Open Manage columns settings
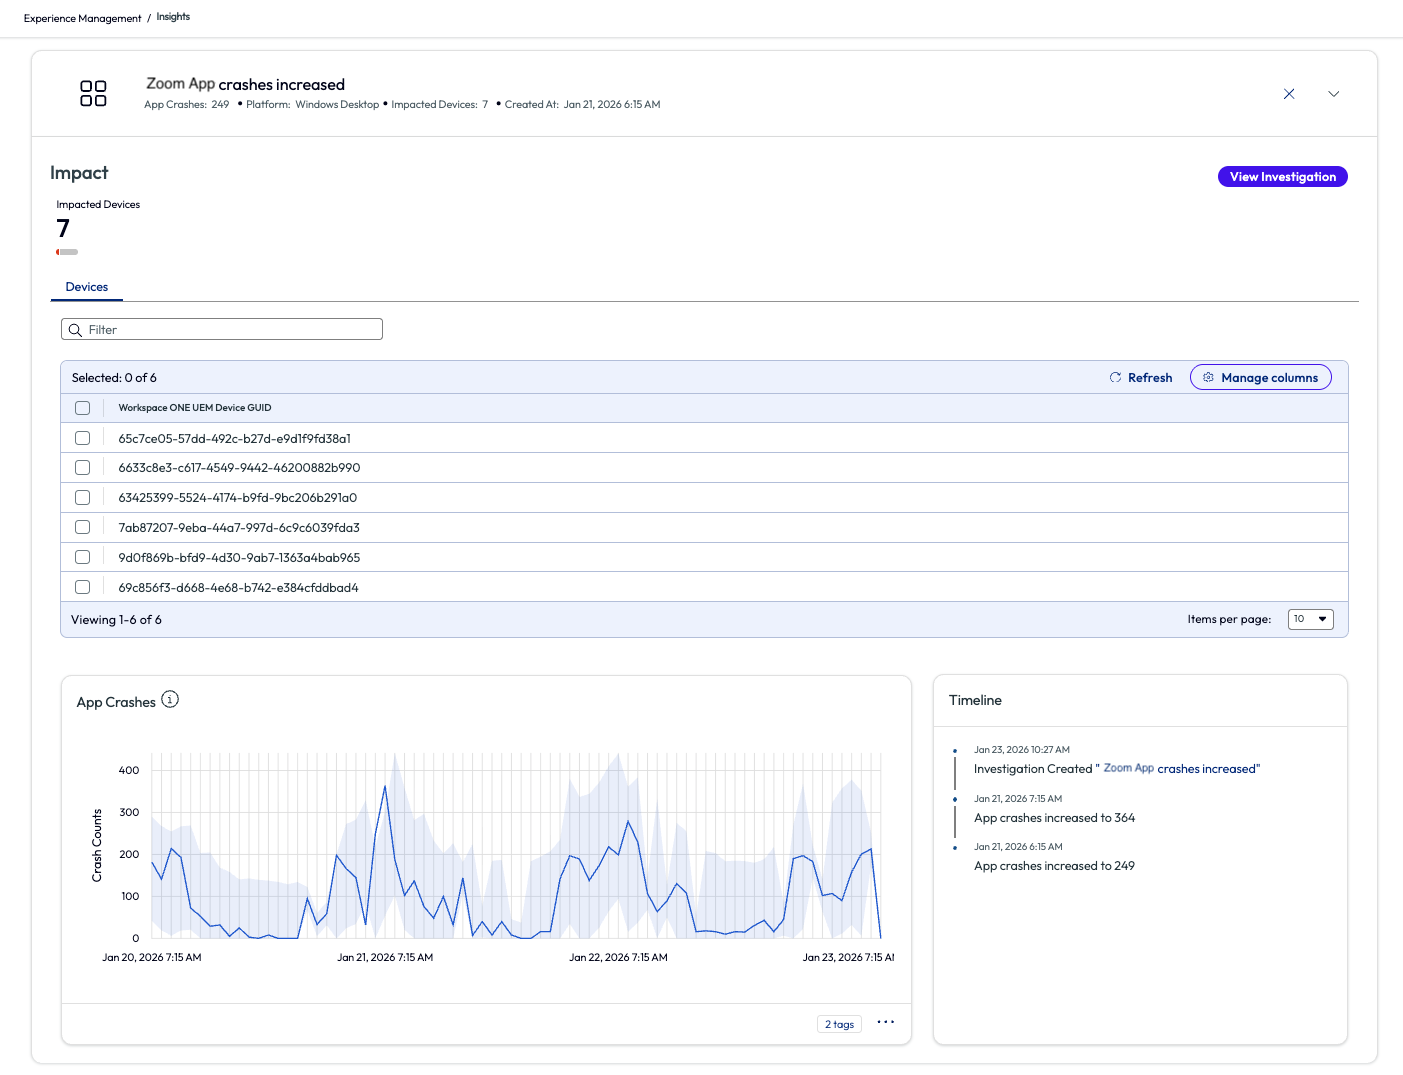1403x1075 pixels. pyautogui.click(x=1261, y=378)
